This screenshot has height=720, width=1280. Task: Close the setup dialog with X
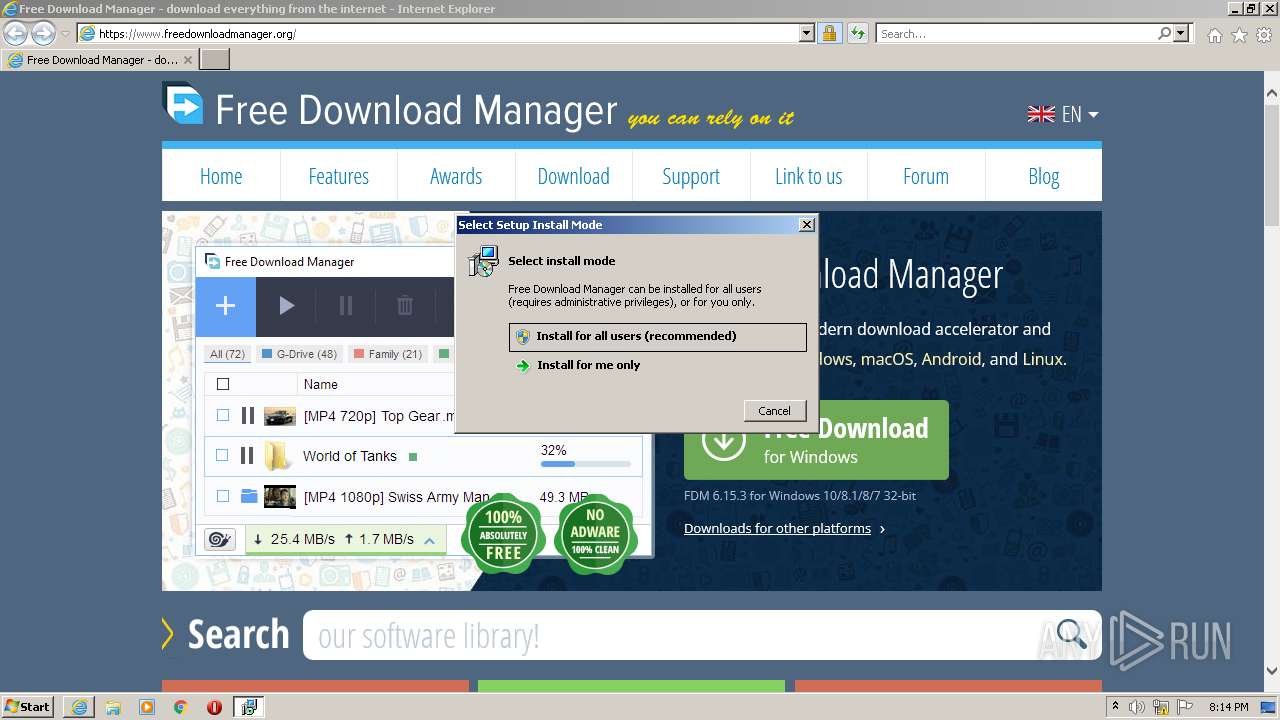tap(807, 225)
